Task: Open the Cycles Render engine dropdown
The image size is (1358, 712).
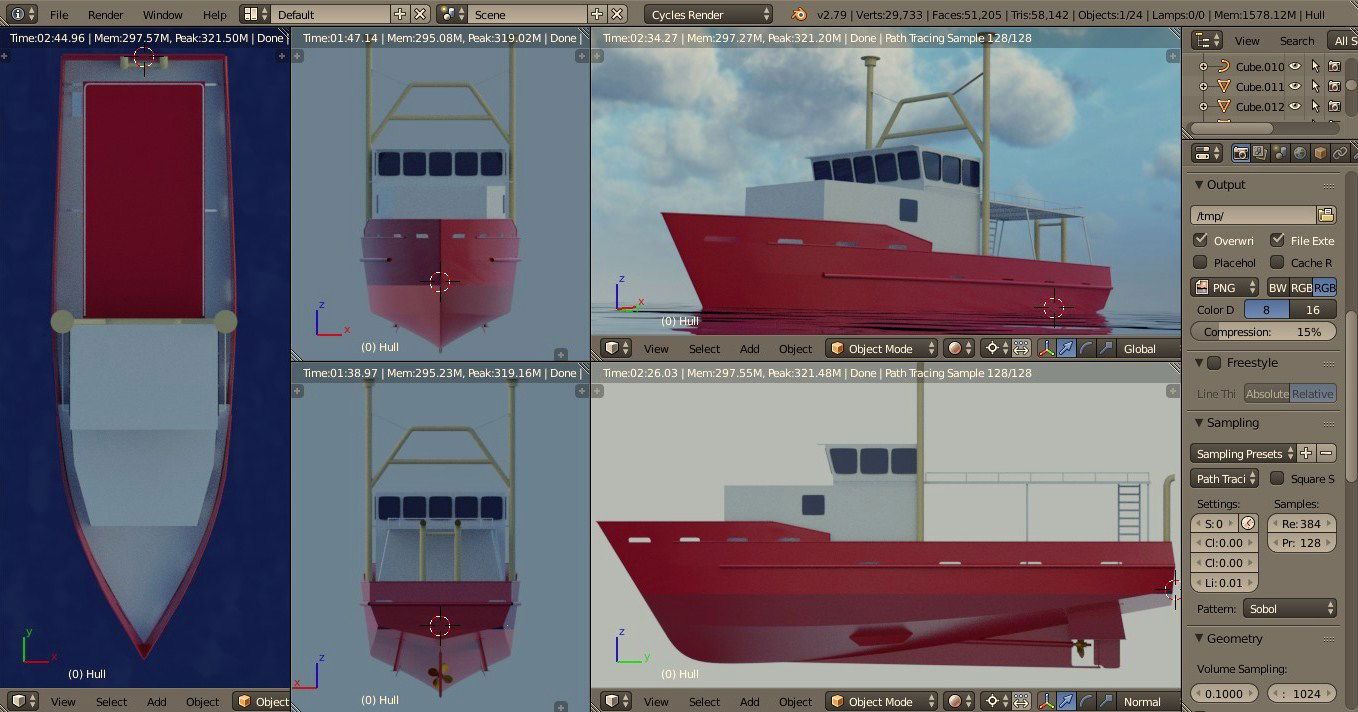Action: coord(709,15)
